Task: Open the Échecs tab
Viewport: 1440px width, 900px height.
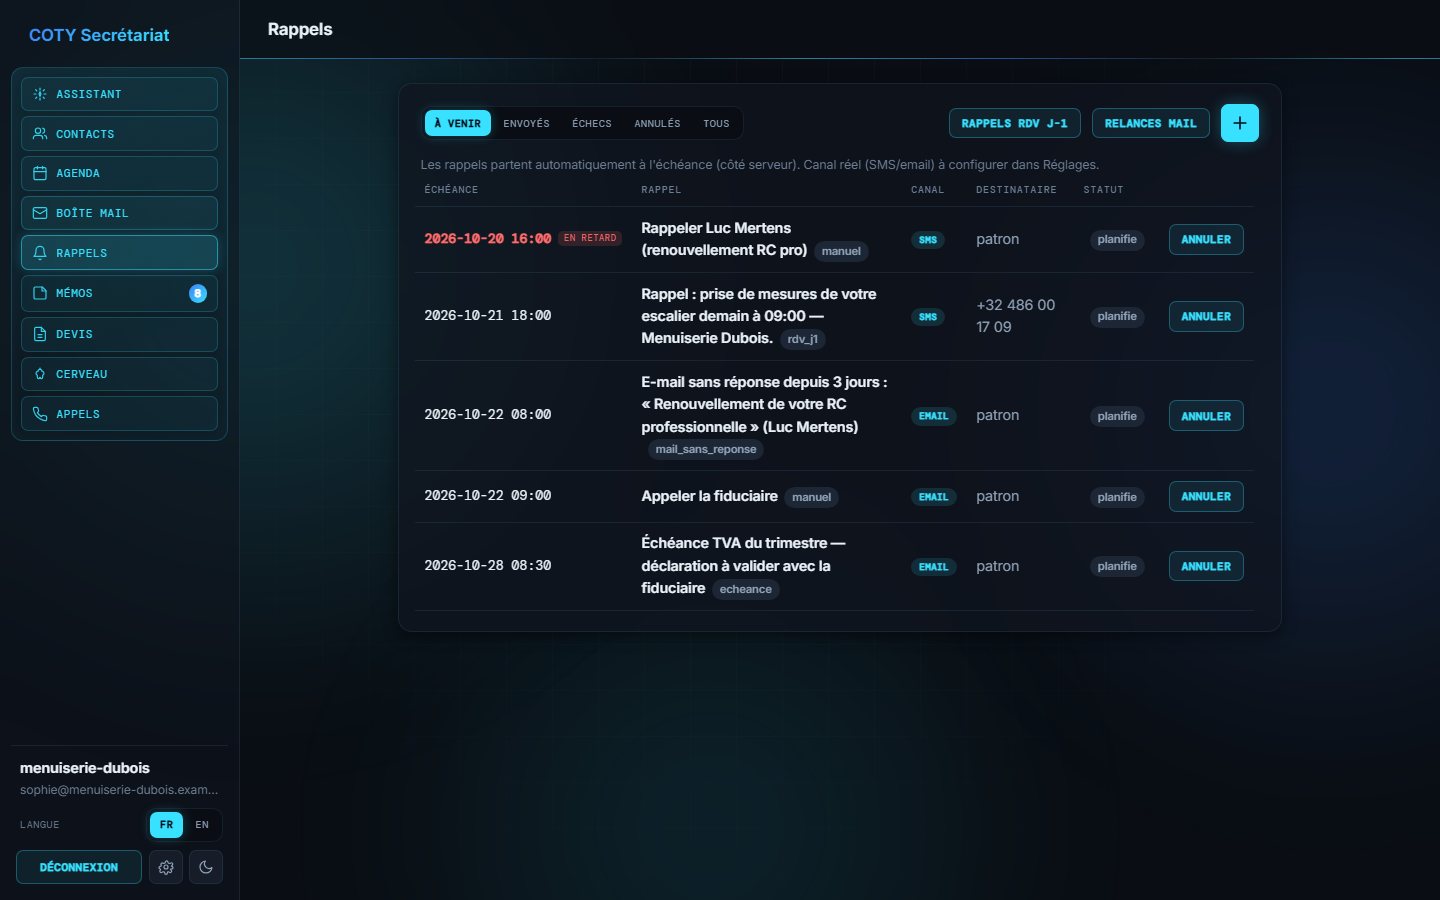Action: [x=592, y=123]
